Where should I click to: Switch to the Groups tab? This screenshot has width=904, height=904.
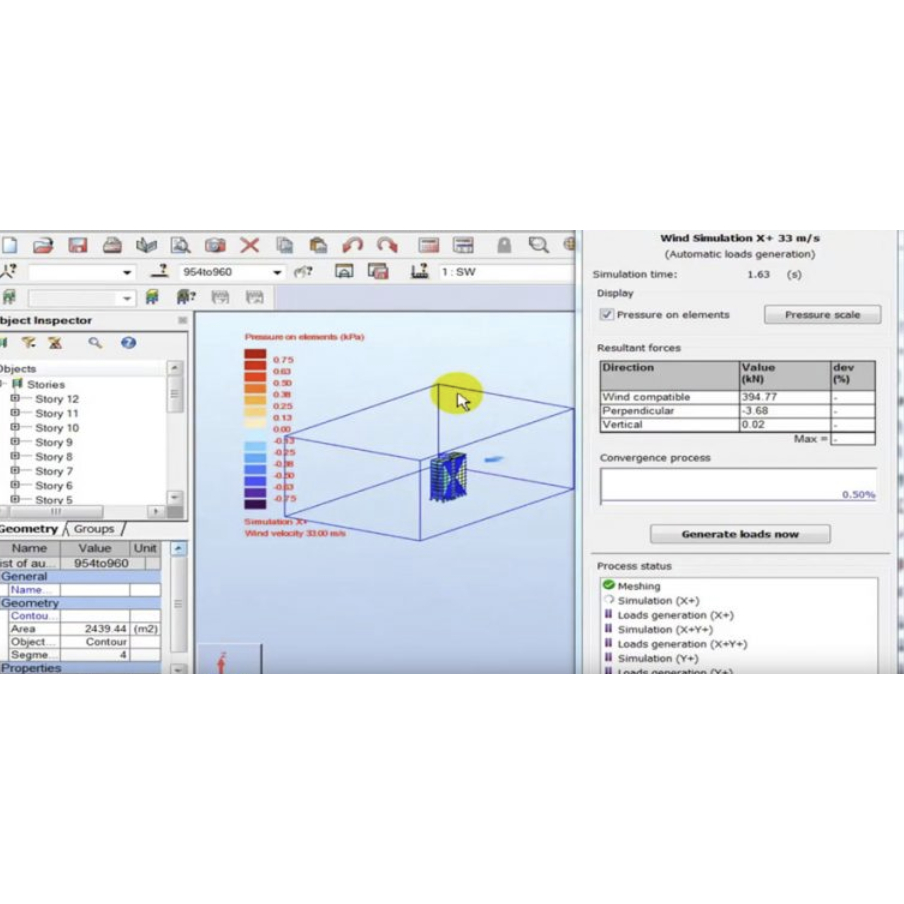pyautogui.click(x=94, y=529)
